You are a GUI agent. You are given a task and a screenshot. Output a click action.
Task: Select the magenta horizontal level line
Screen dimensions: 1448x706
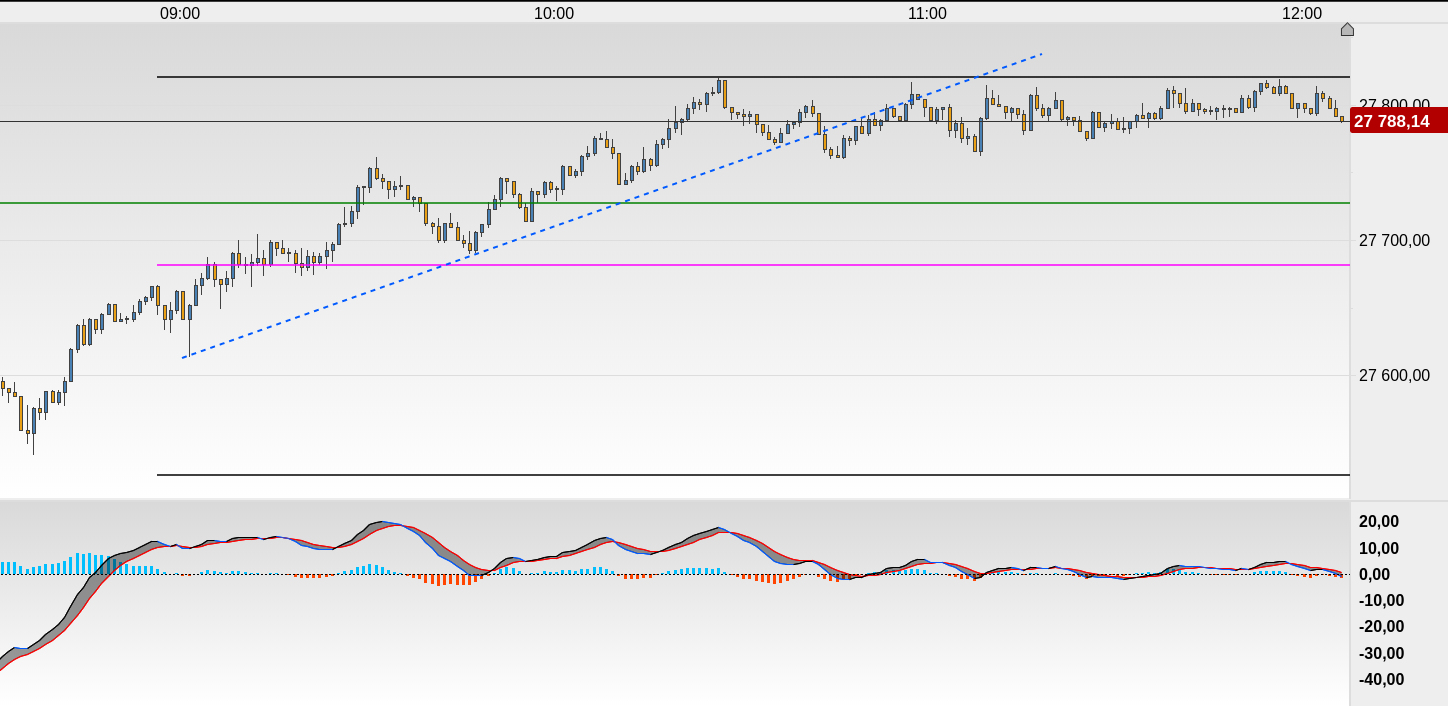tap(753, 265)
